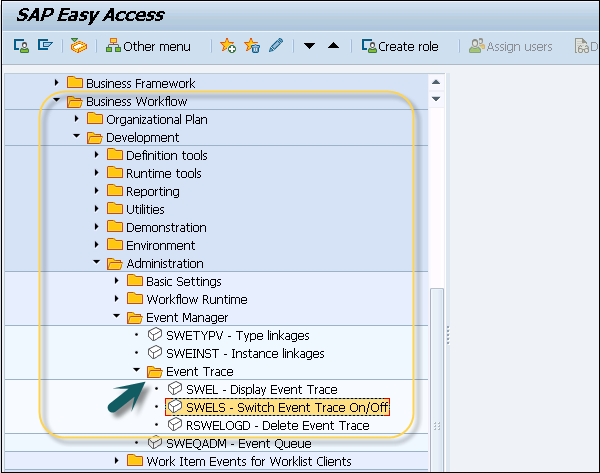This screenshot has height=473, width=600.
Task: Click the move favorites down arrow
Action: (x=310, y=46)
